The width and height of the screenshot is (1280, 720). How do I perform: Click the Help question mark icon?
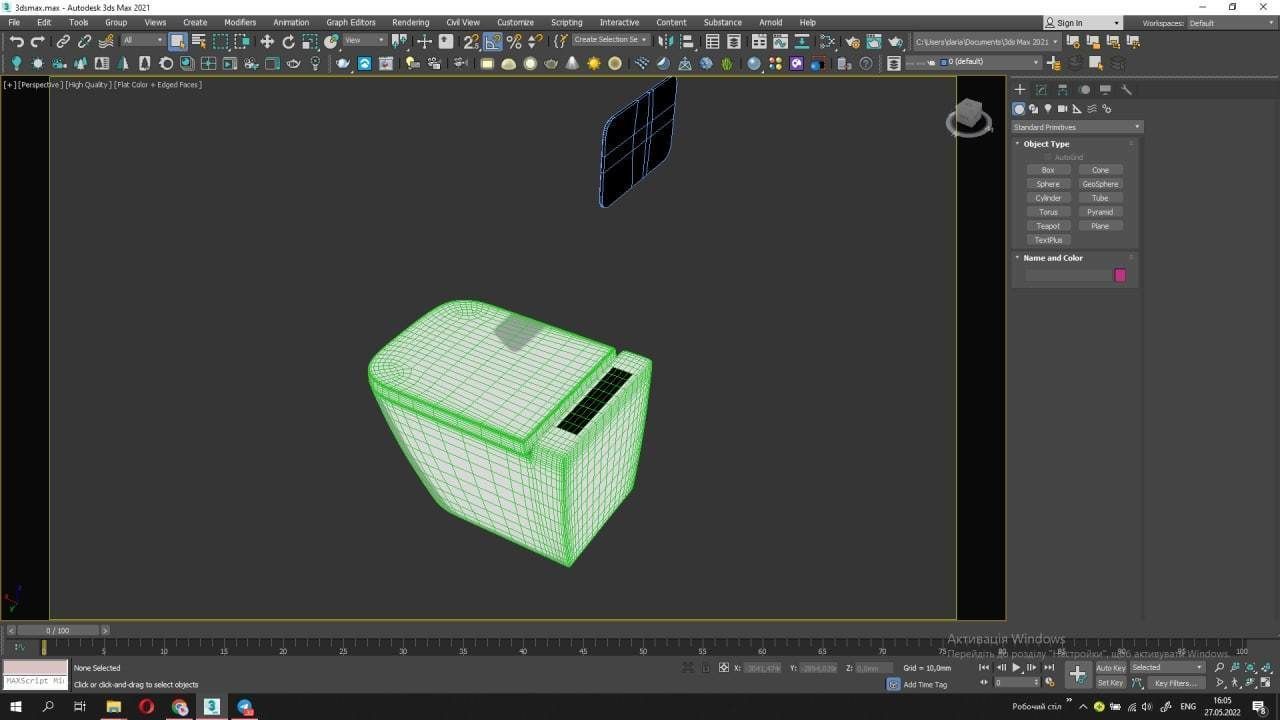click(866, 63)
